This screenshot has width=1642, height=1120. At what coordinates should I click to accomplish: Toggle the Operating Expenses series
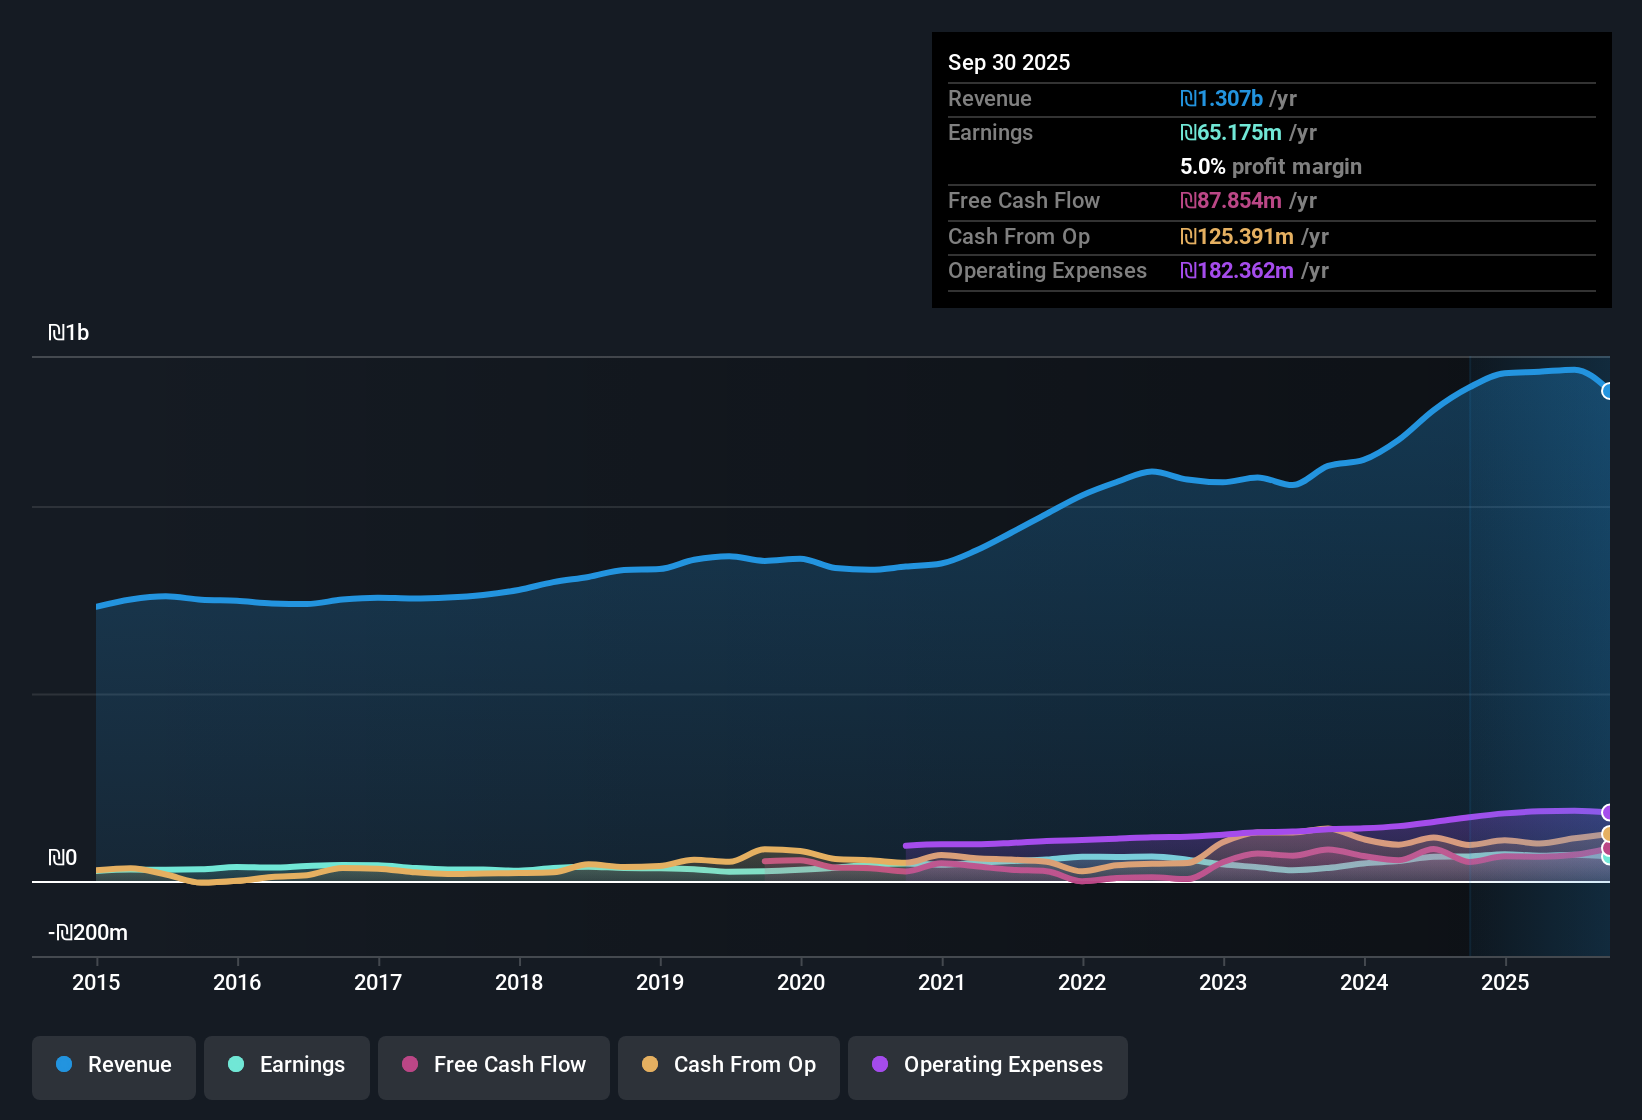pyautogui.click(x=987, y=1065)
